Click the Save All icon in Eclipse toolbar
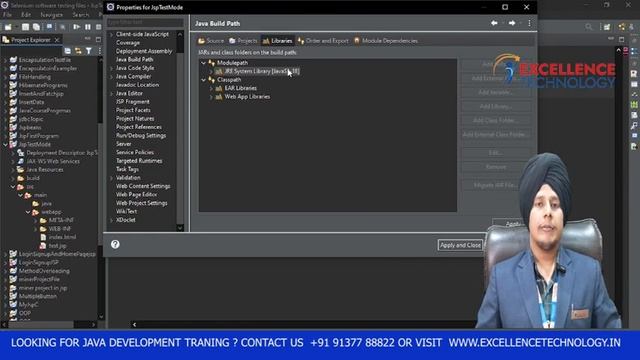This screenshot has width=640, height=360. tap(36, 27)
